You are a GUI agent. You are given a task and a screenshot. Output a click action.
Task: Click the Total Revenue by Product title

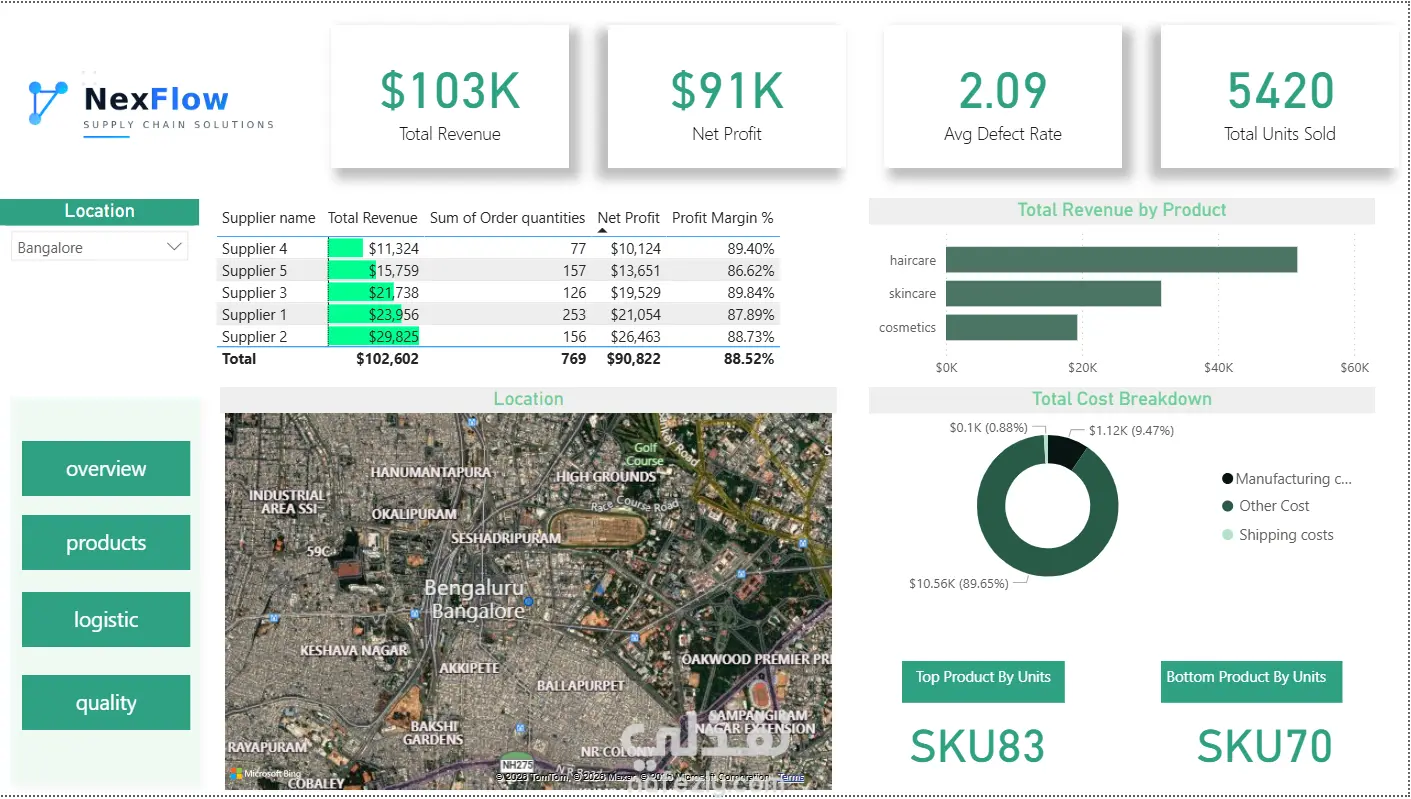tap(1122, 210)
